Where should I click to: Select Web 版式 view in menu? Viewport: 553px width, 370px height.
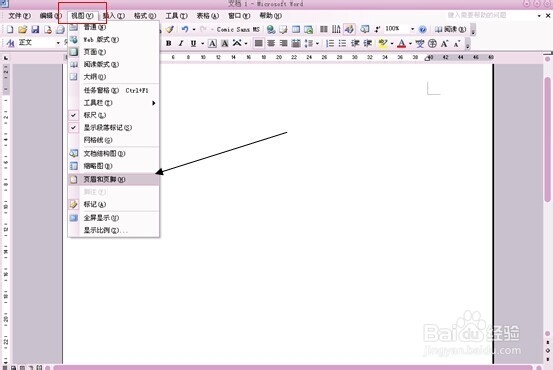coord(114,40)
